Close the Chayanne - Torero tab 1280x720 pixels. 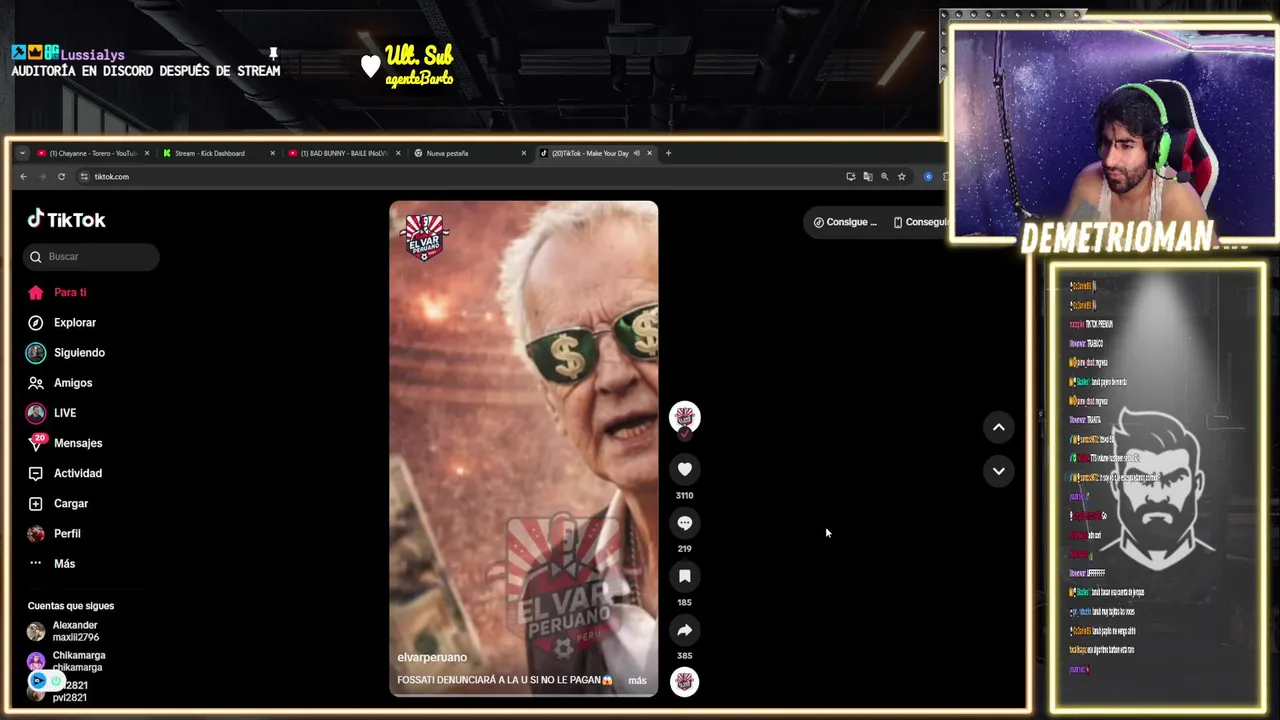[147, 153]
